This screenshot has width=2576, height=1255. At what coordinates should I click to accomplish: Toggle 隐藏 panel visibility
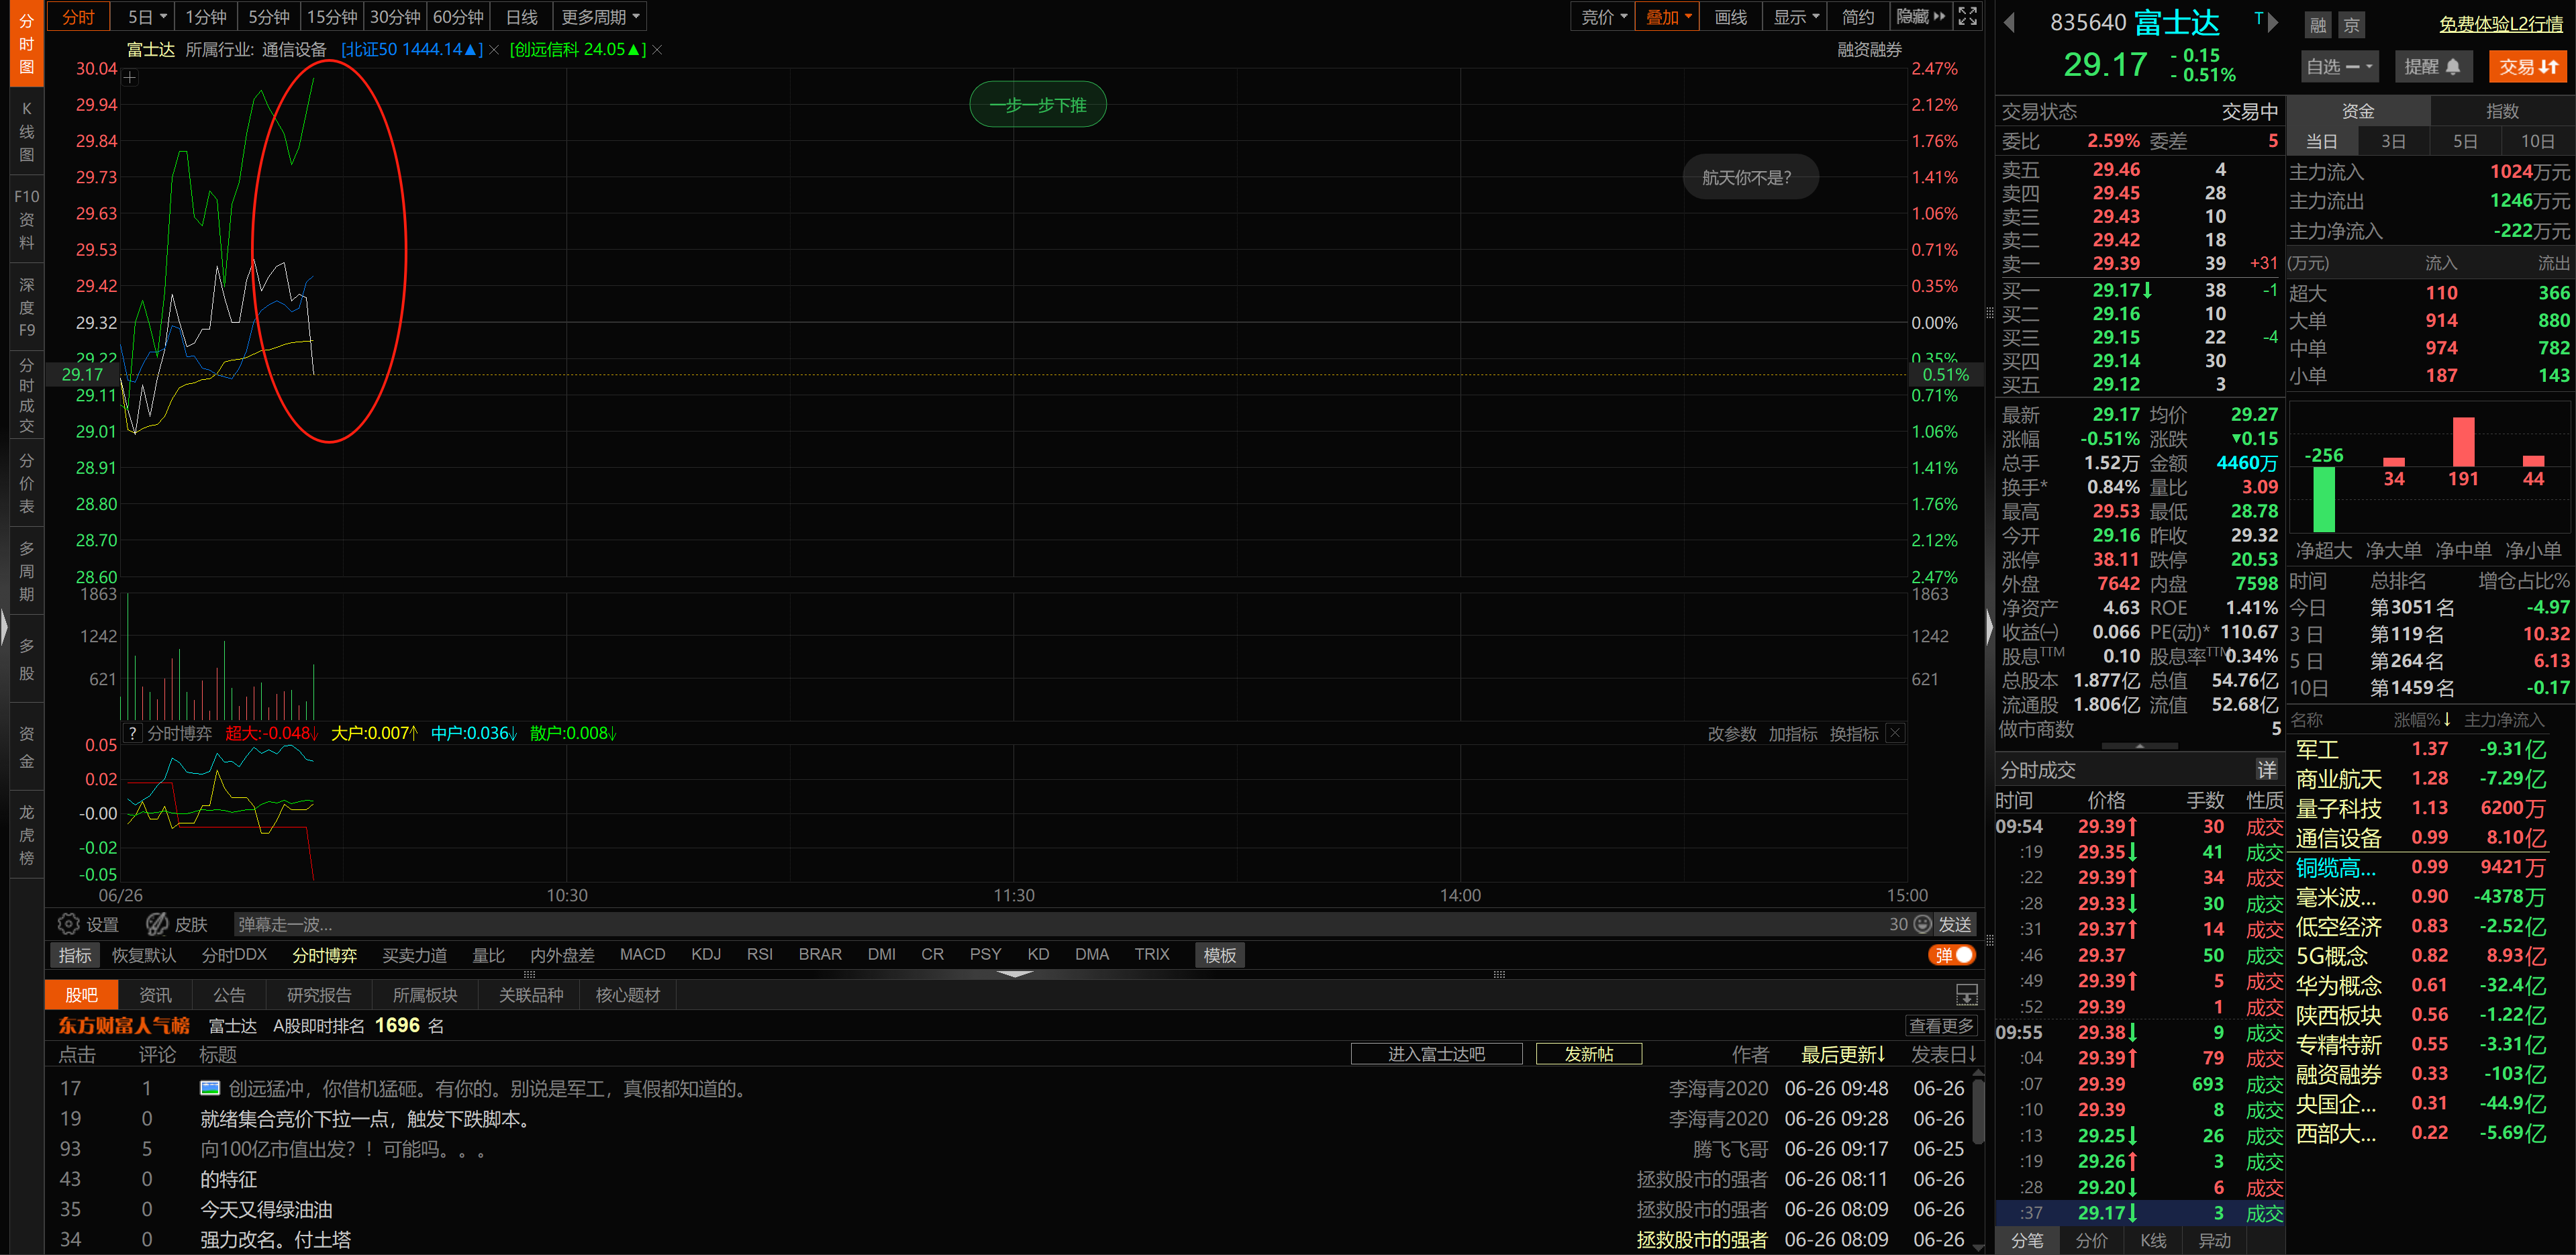coord(1920,17)
